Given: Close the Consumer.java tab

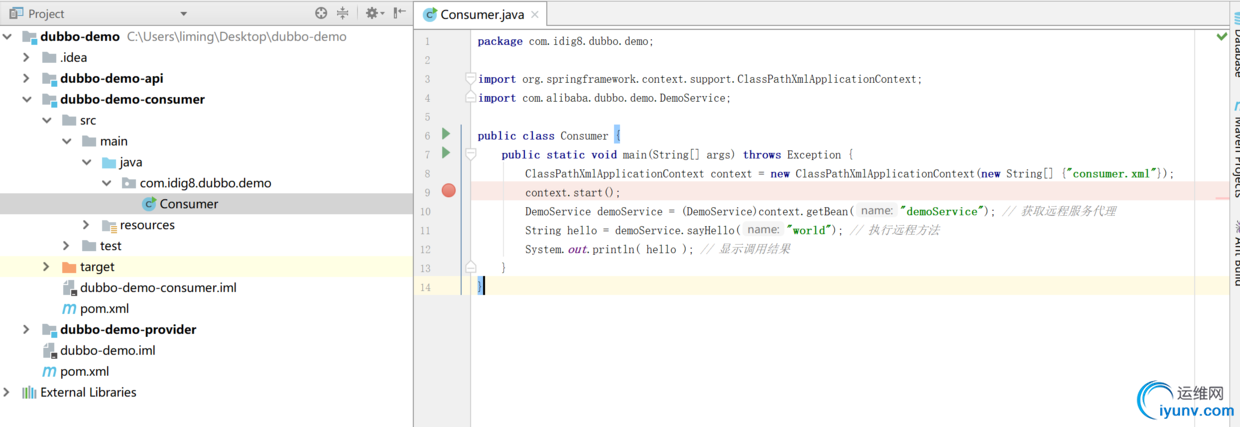Looking at the screenshot, I should pos(536,15).
